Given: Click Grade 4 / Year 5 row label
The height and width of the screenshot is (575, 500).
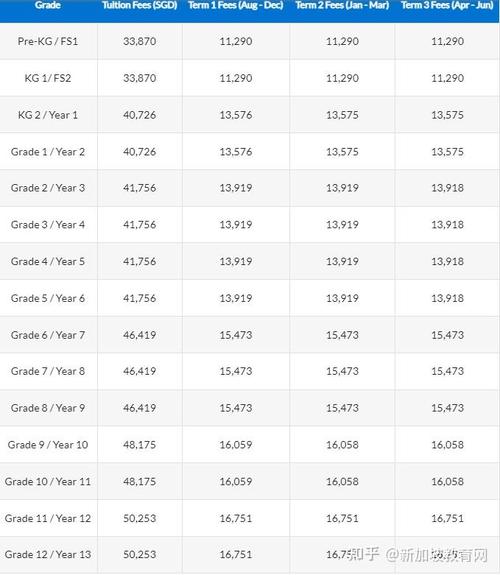Looking at the screenshot, I should (48, 261).
